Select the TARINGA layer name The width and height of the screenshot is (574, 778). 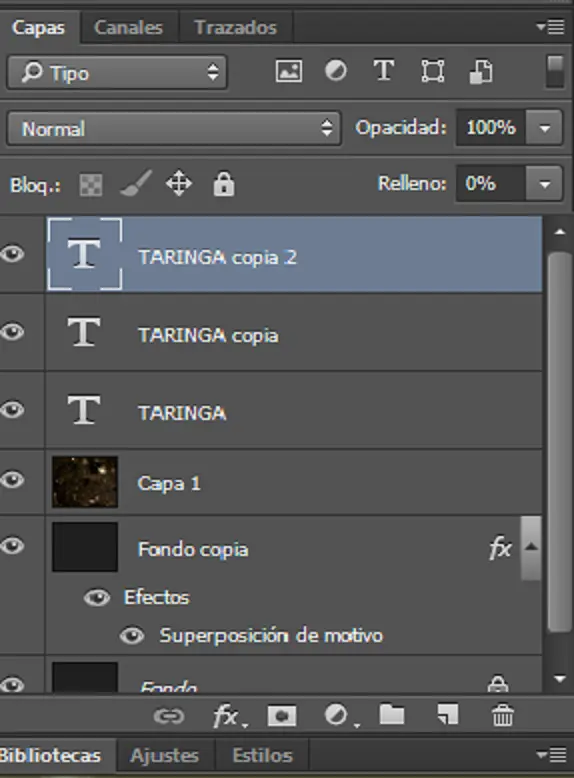[x=182, y=413]
